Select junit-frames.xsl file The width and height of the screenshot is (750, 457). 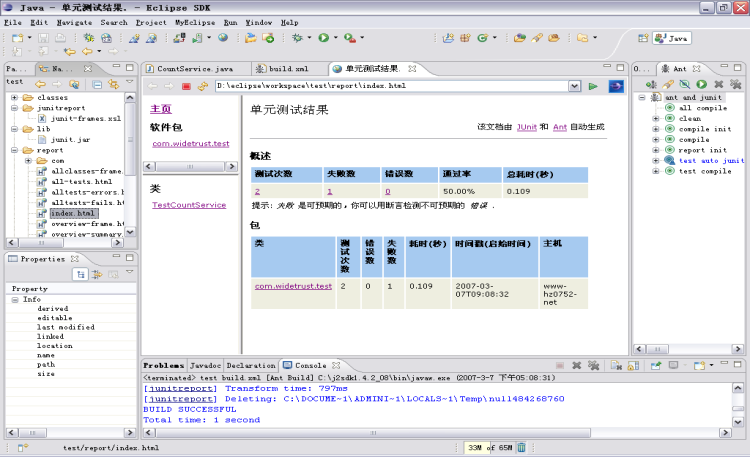[x=86, y=118]
